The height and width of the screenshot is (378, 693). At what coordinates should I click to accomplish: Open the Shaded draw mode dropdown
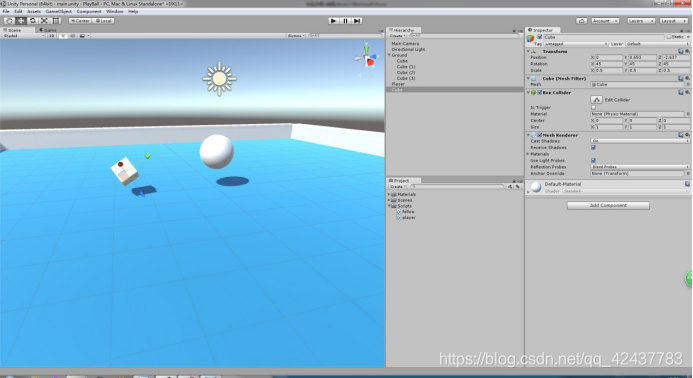tap(23, 36)
